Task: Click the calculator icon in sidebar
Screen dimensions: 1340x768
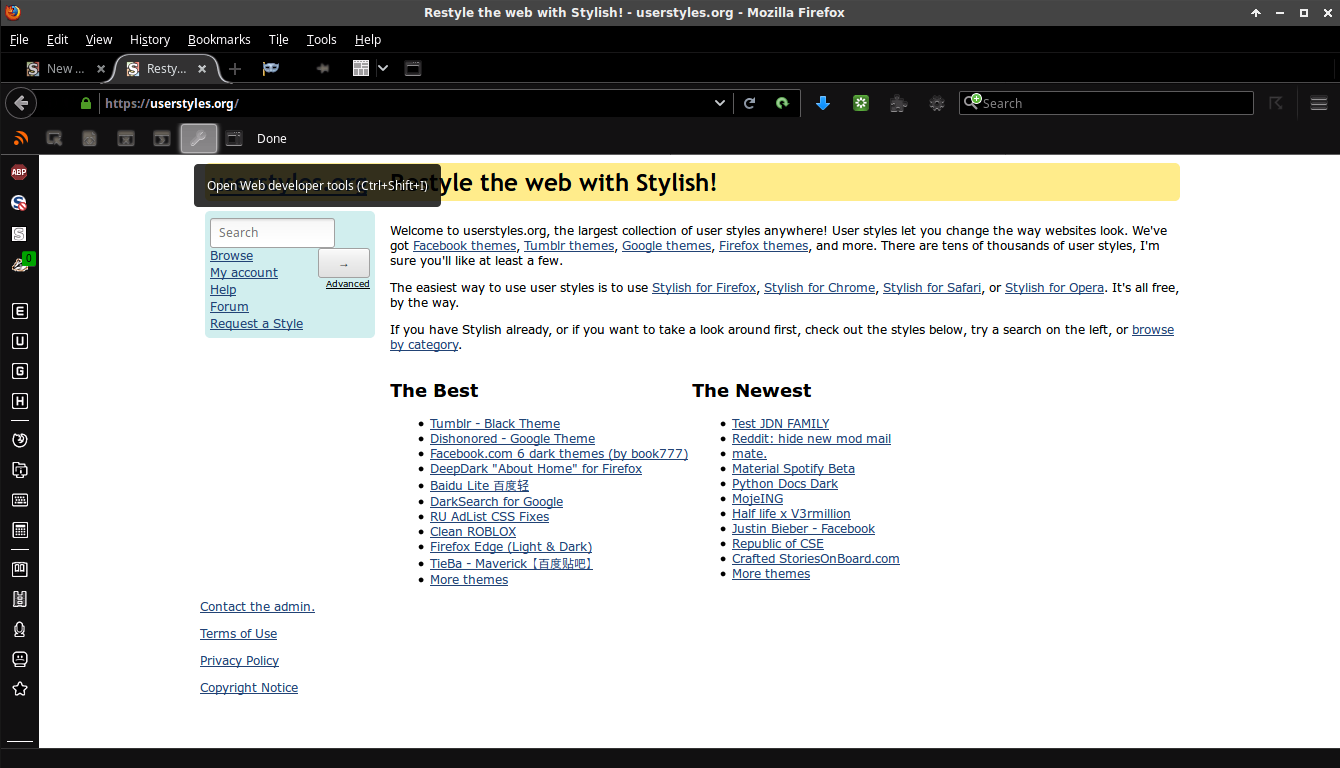Action: point(19,530)
